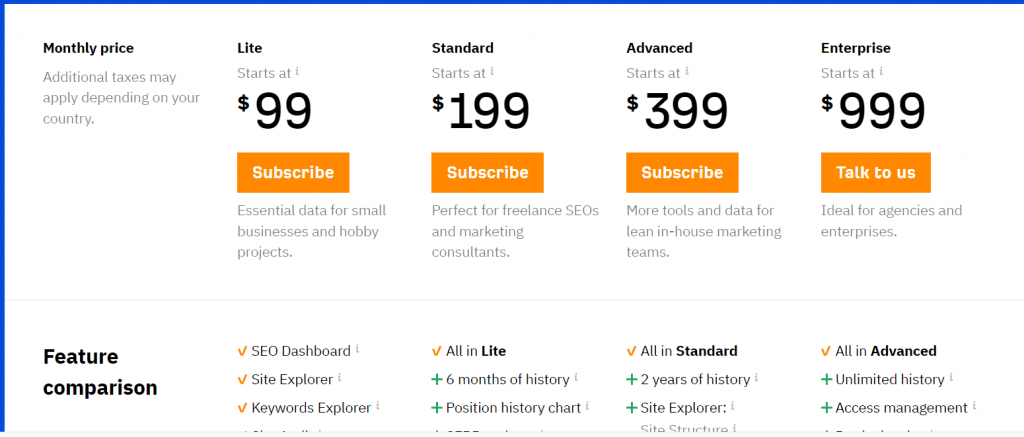Click the Enterprise Talk to us button
1024x437 pixels.
875,172
